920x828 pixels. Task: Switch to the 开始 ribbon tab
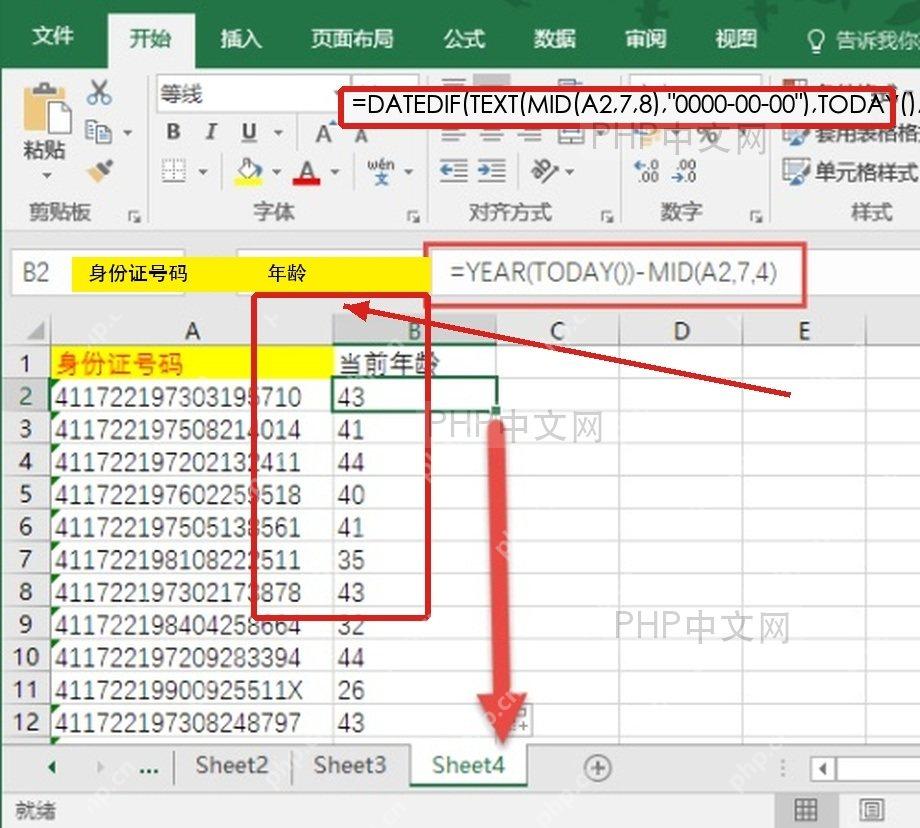coord(150,39)
